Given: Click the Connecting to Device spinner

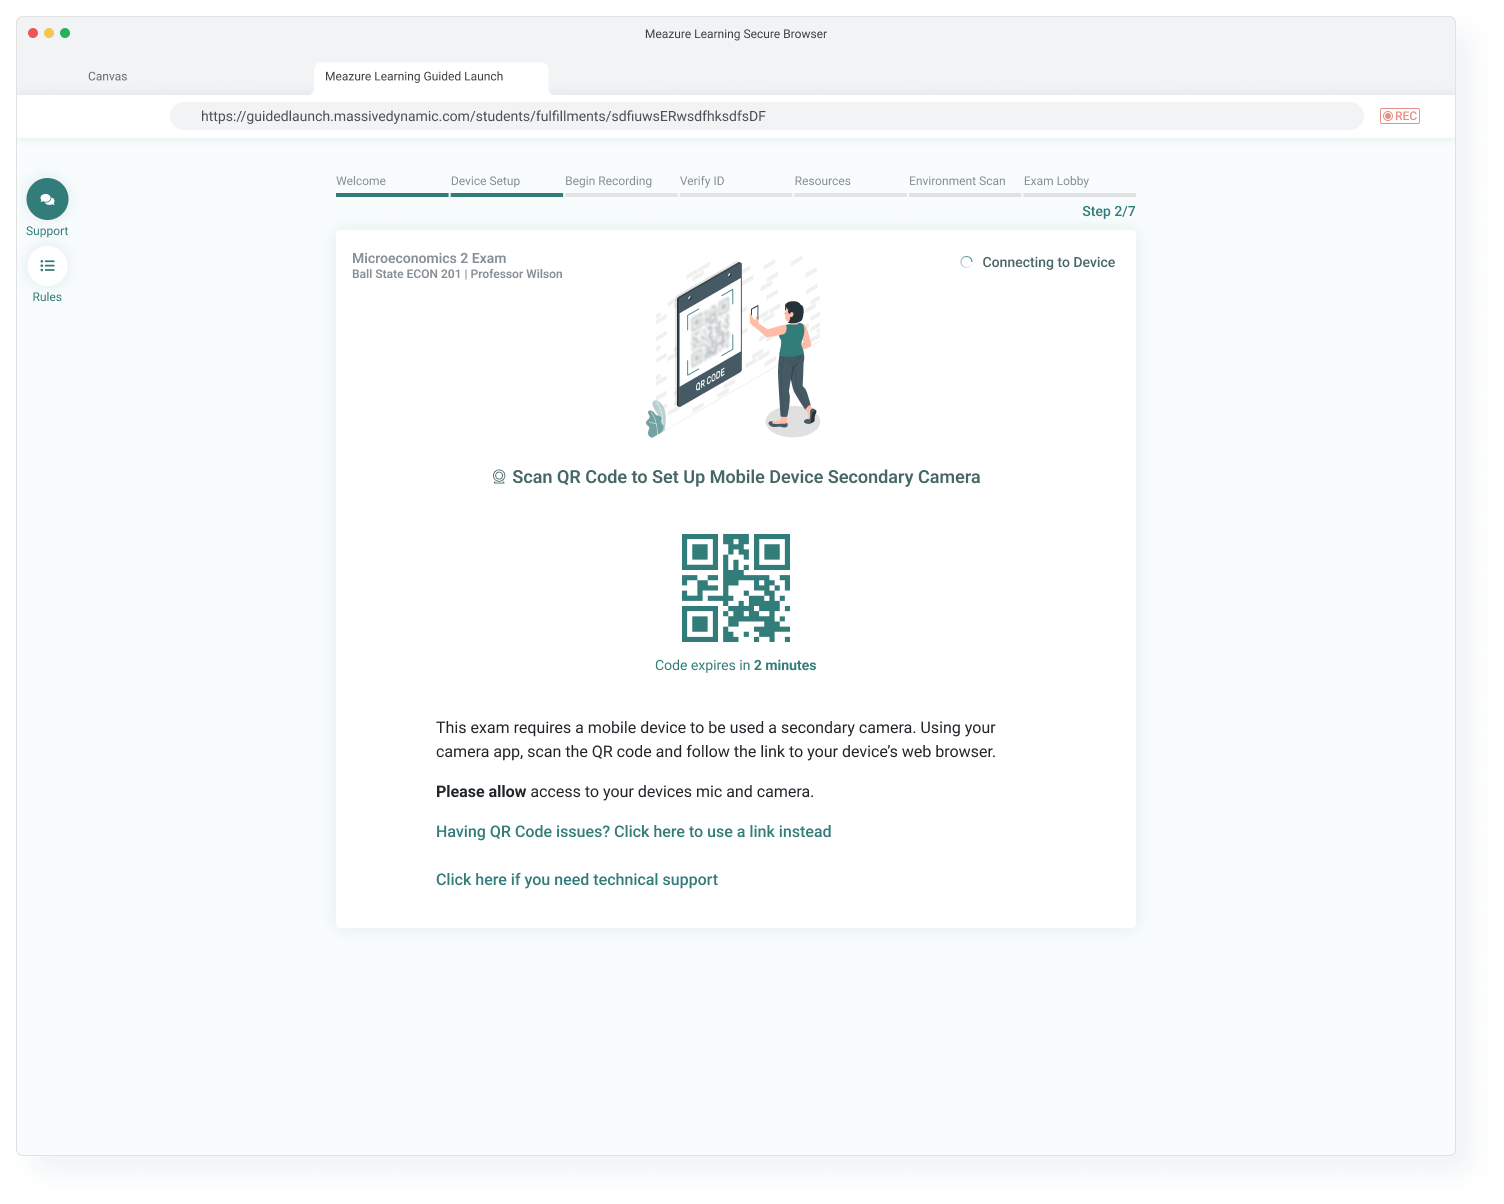Looking at the screenshot, I should (x=966, y=262).
